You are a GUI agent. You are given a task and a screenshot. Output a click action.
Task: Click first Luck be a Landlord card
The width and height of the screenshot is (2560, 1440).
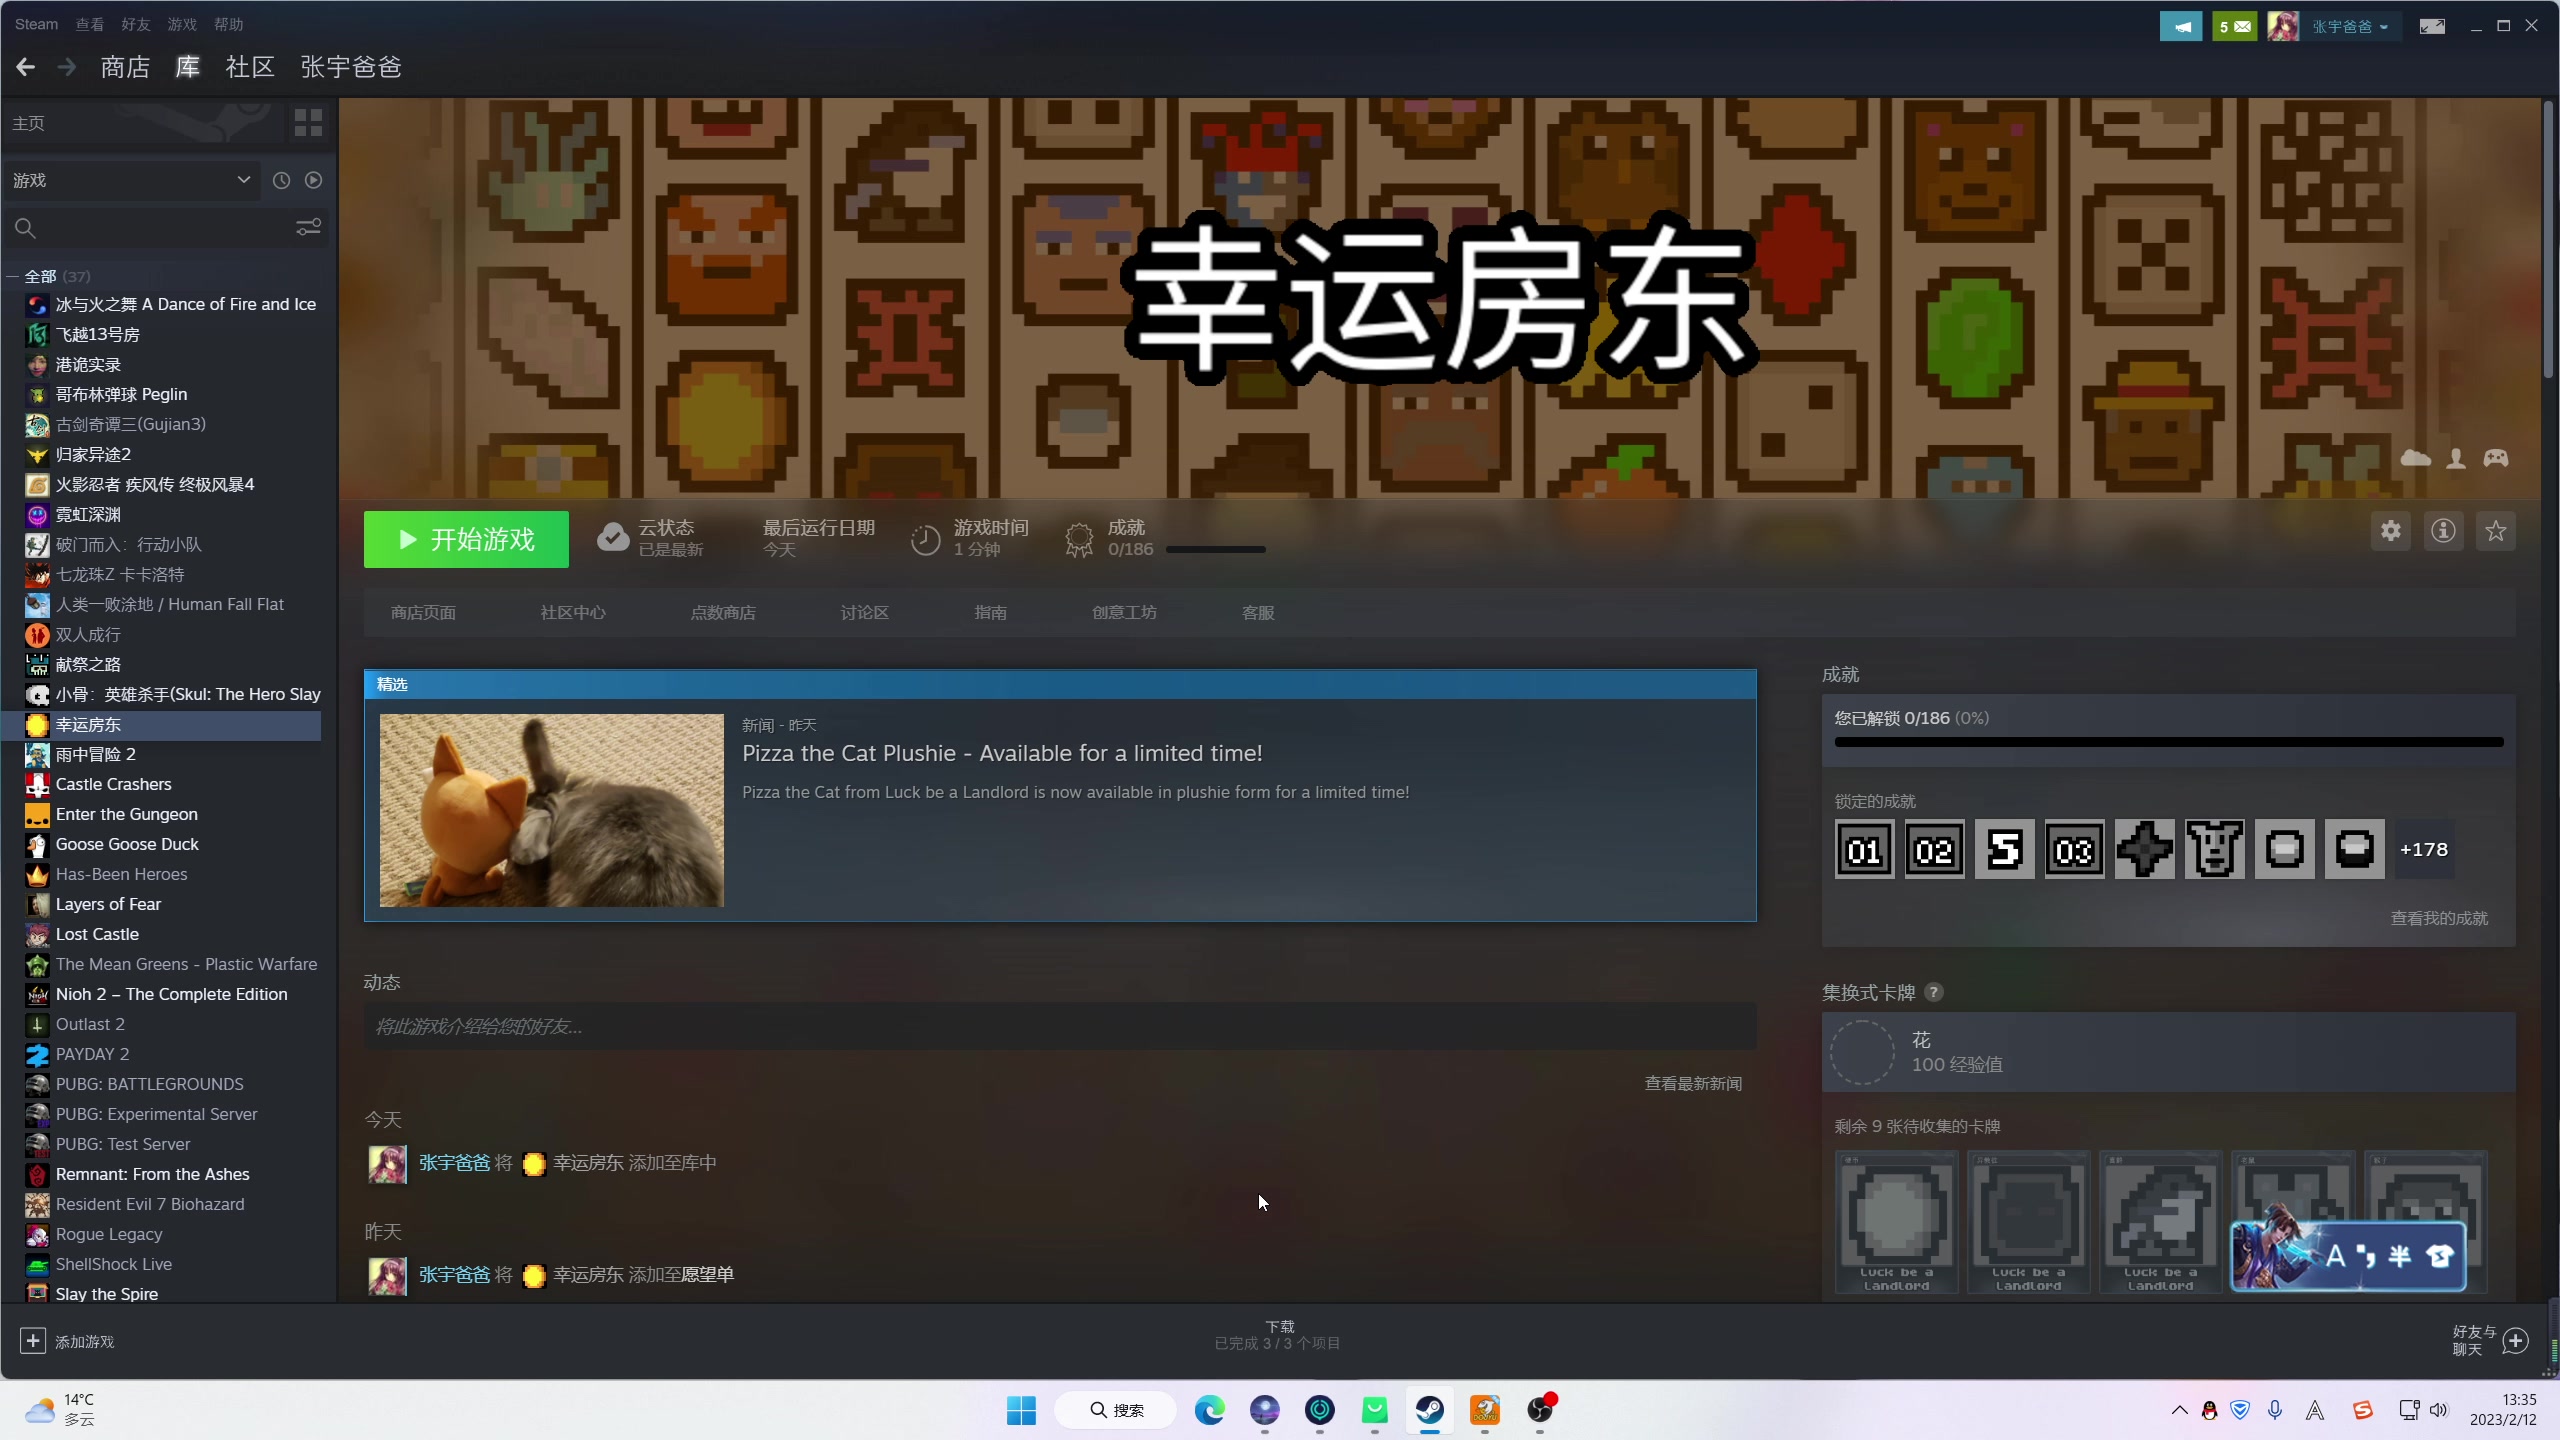1896,1222
